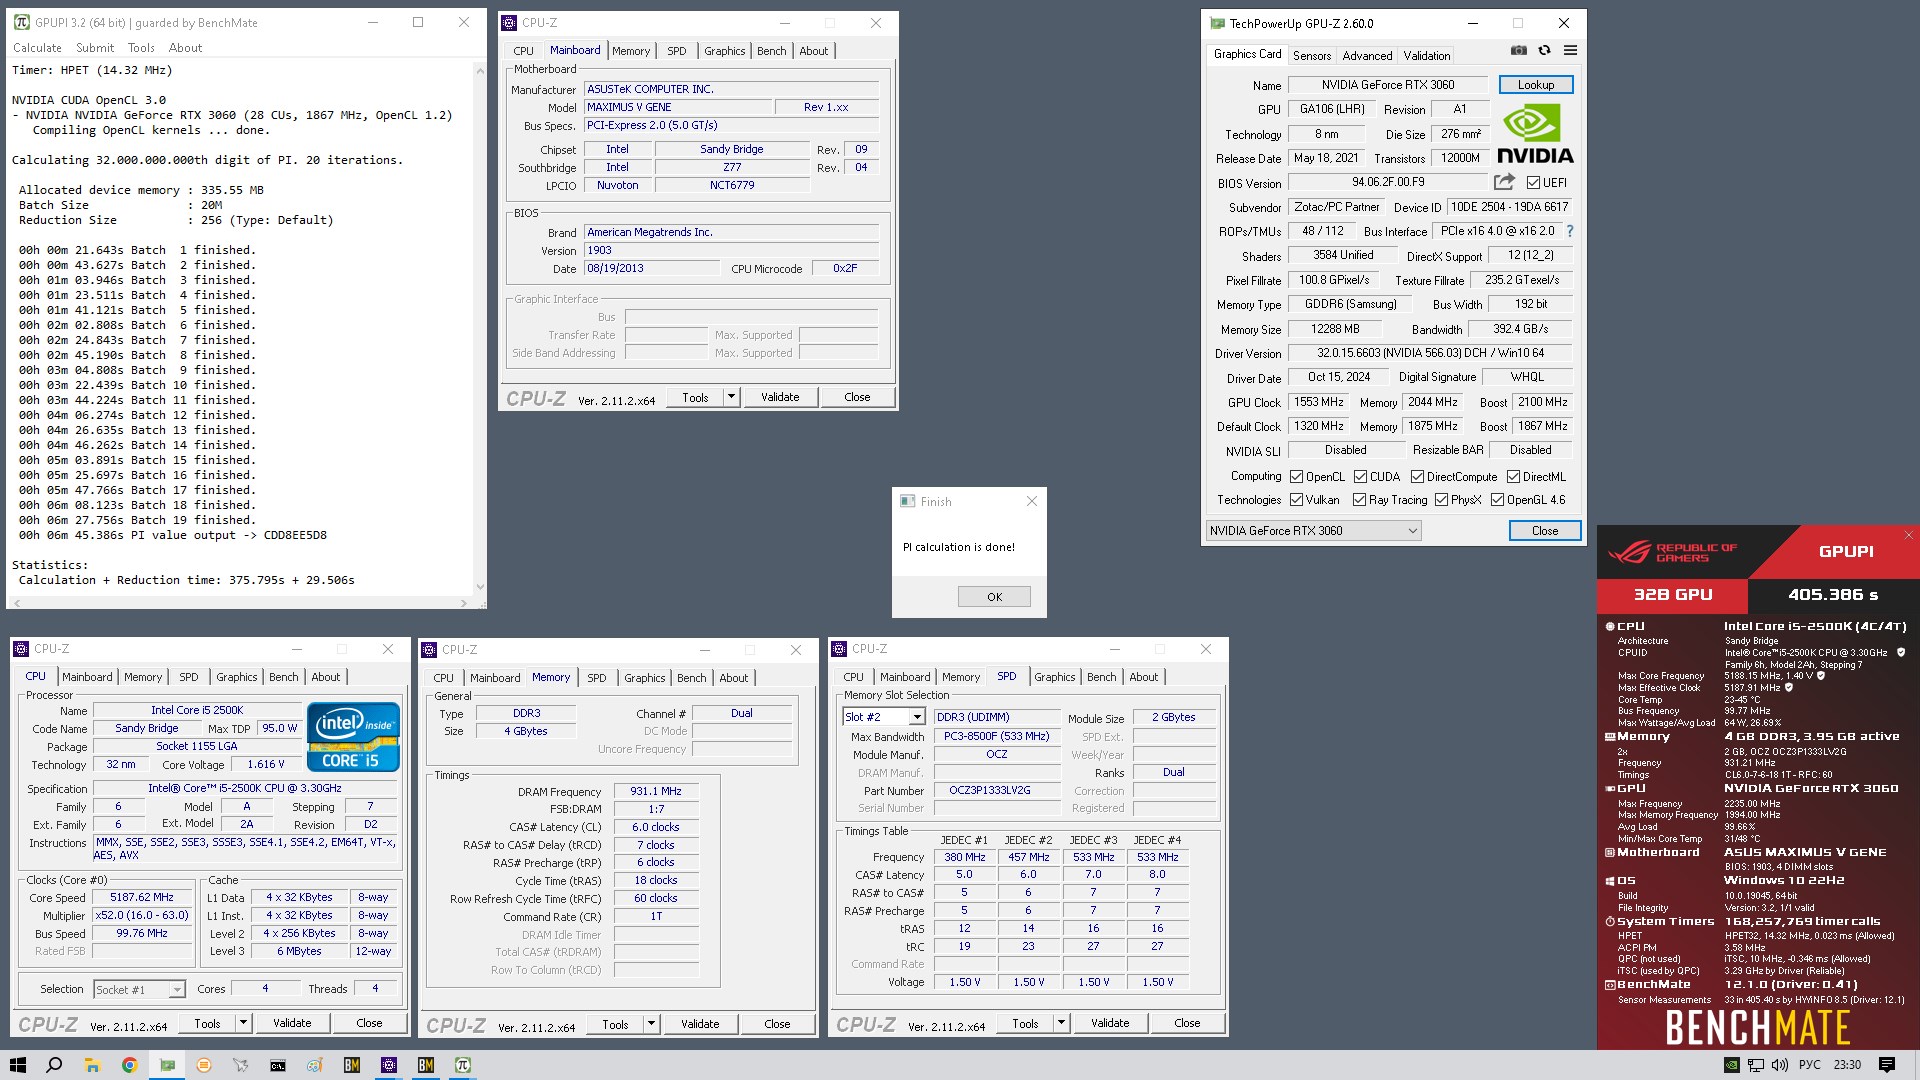The width and height of the screenshot is (1920, 1080).
Task: Click the BenchMate section icon beside System Timers
Action: [1610, 921]
